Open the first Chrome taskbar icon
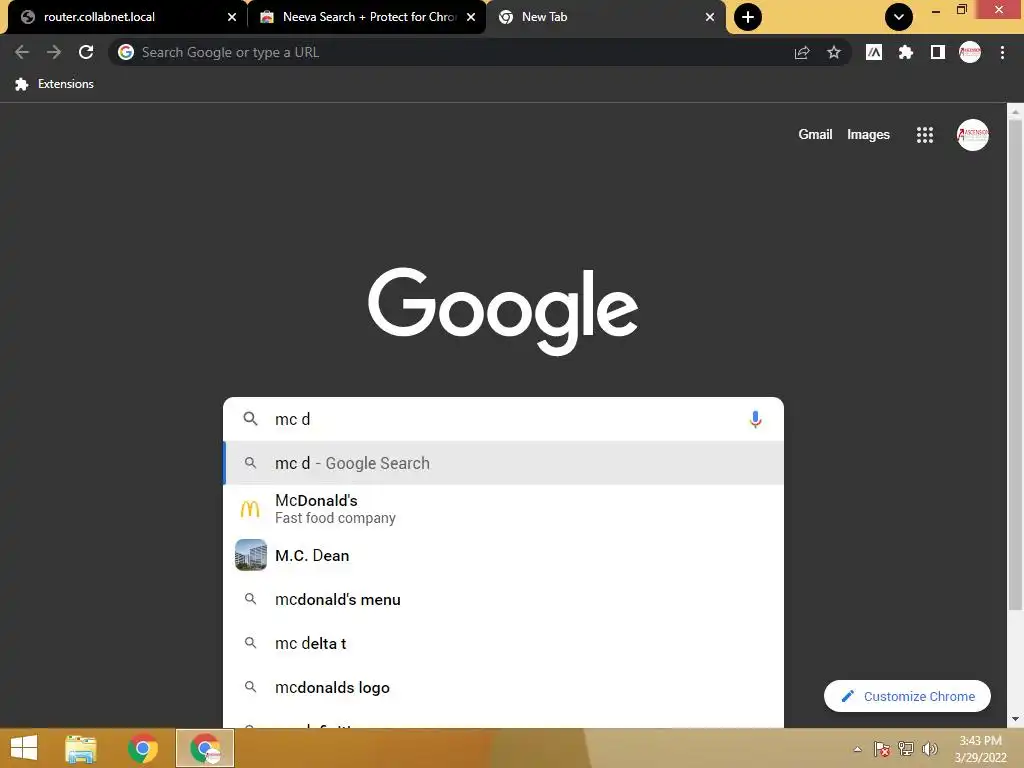The height and width of the screenshot is (768, 1024). click(x=143, y=748)
